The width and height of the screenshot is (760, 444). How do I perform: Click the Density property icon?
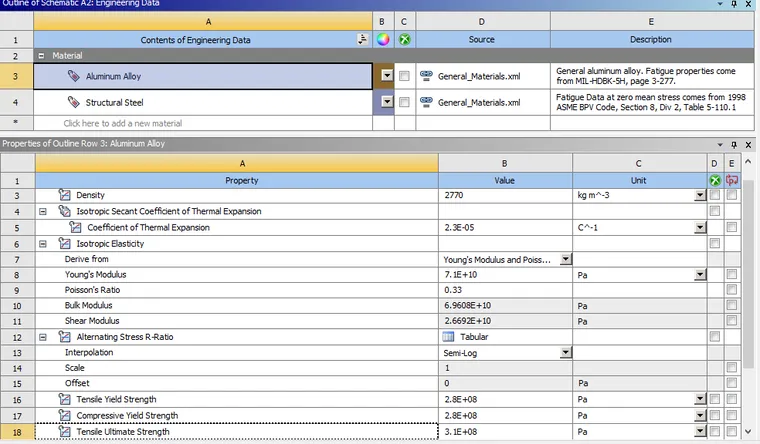(64, 195)
